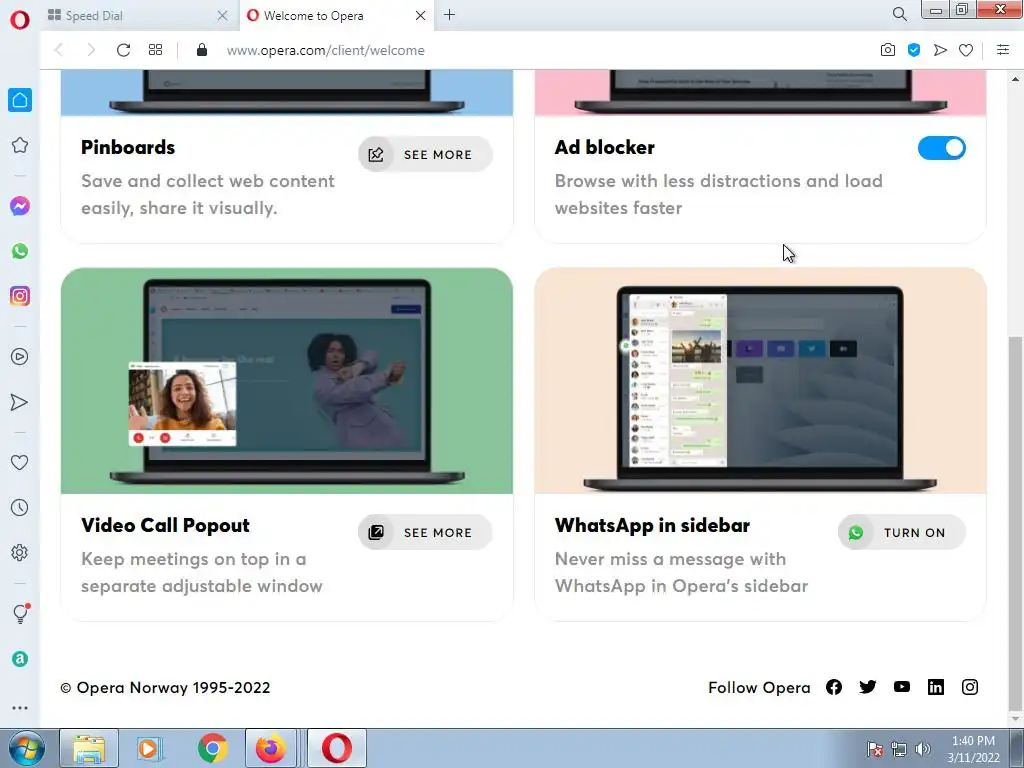Click See More for Video Call Popout
Screen dimensions: 1024x768
tap(425, 532)
